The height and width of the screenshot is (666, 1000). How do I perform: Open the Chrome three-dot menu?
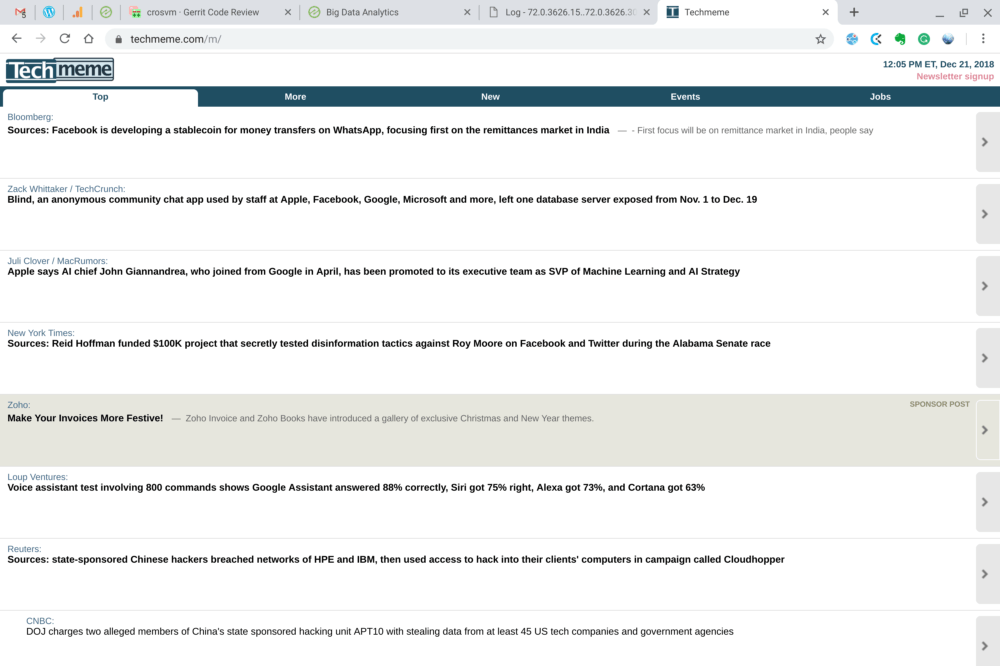tap(983, 39)
